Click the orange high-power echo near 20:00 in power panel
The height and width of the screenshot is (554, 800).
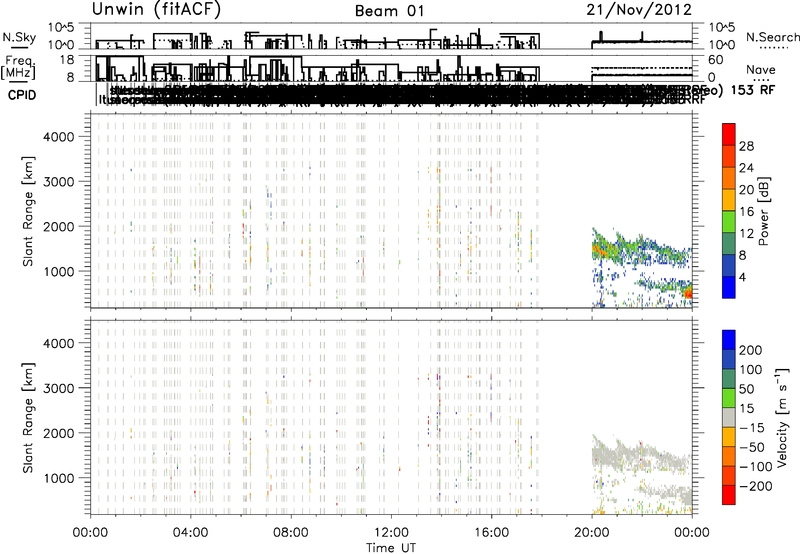[x=599, y=250]
